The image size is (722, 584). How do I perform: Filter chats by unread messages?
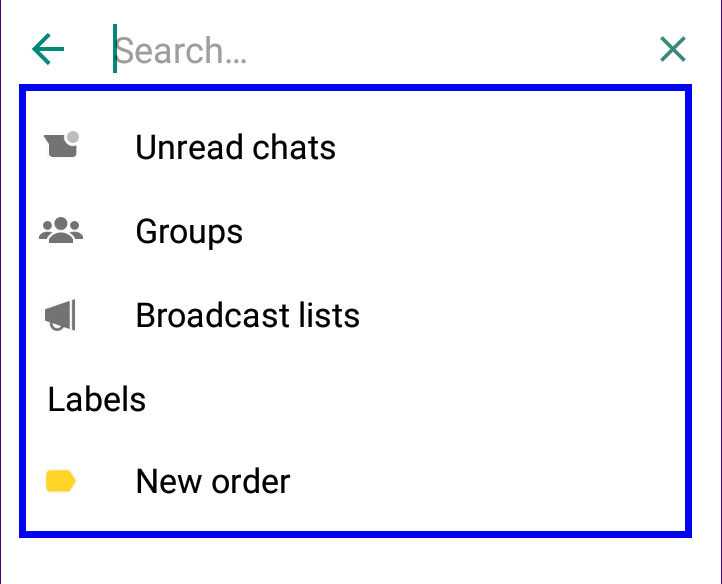pyautogui.click(x=355, y=147)
